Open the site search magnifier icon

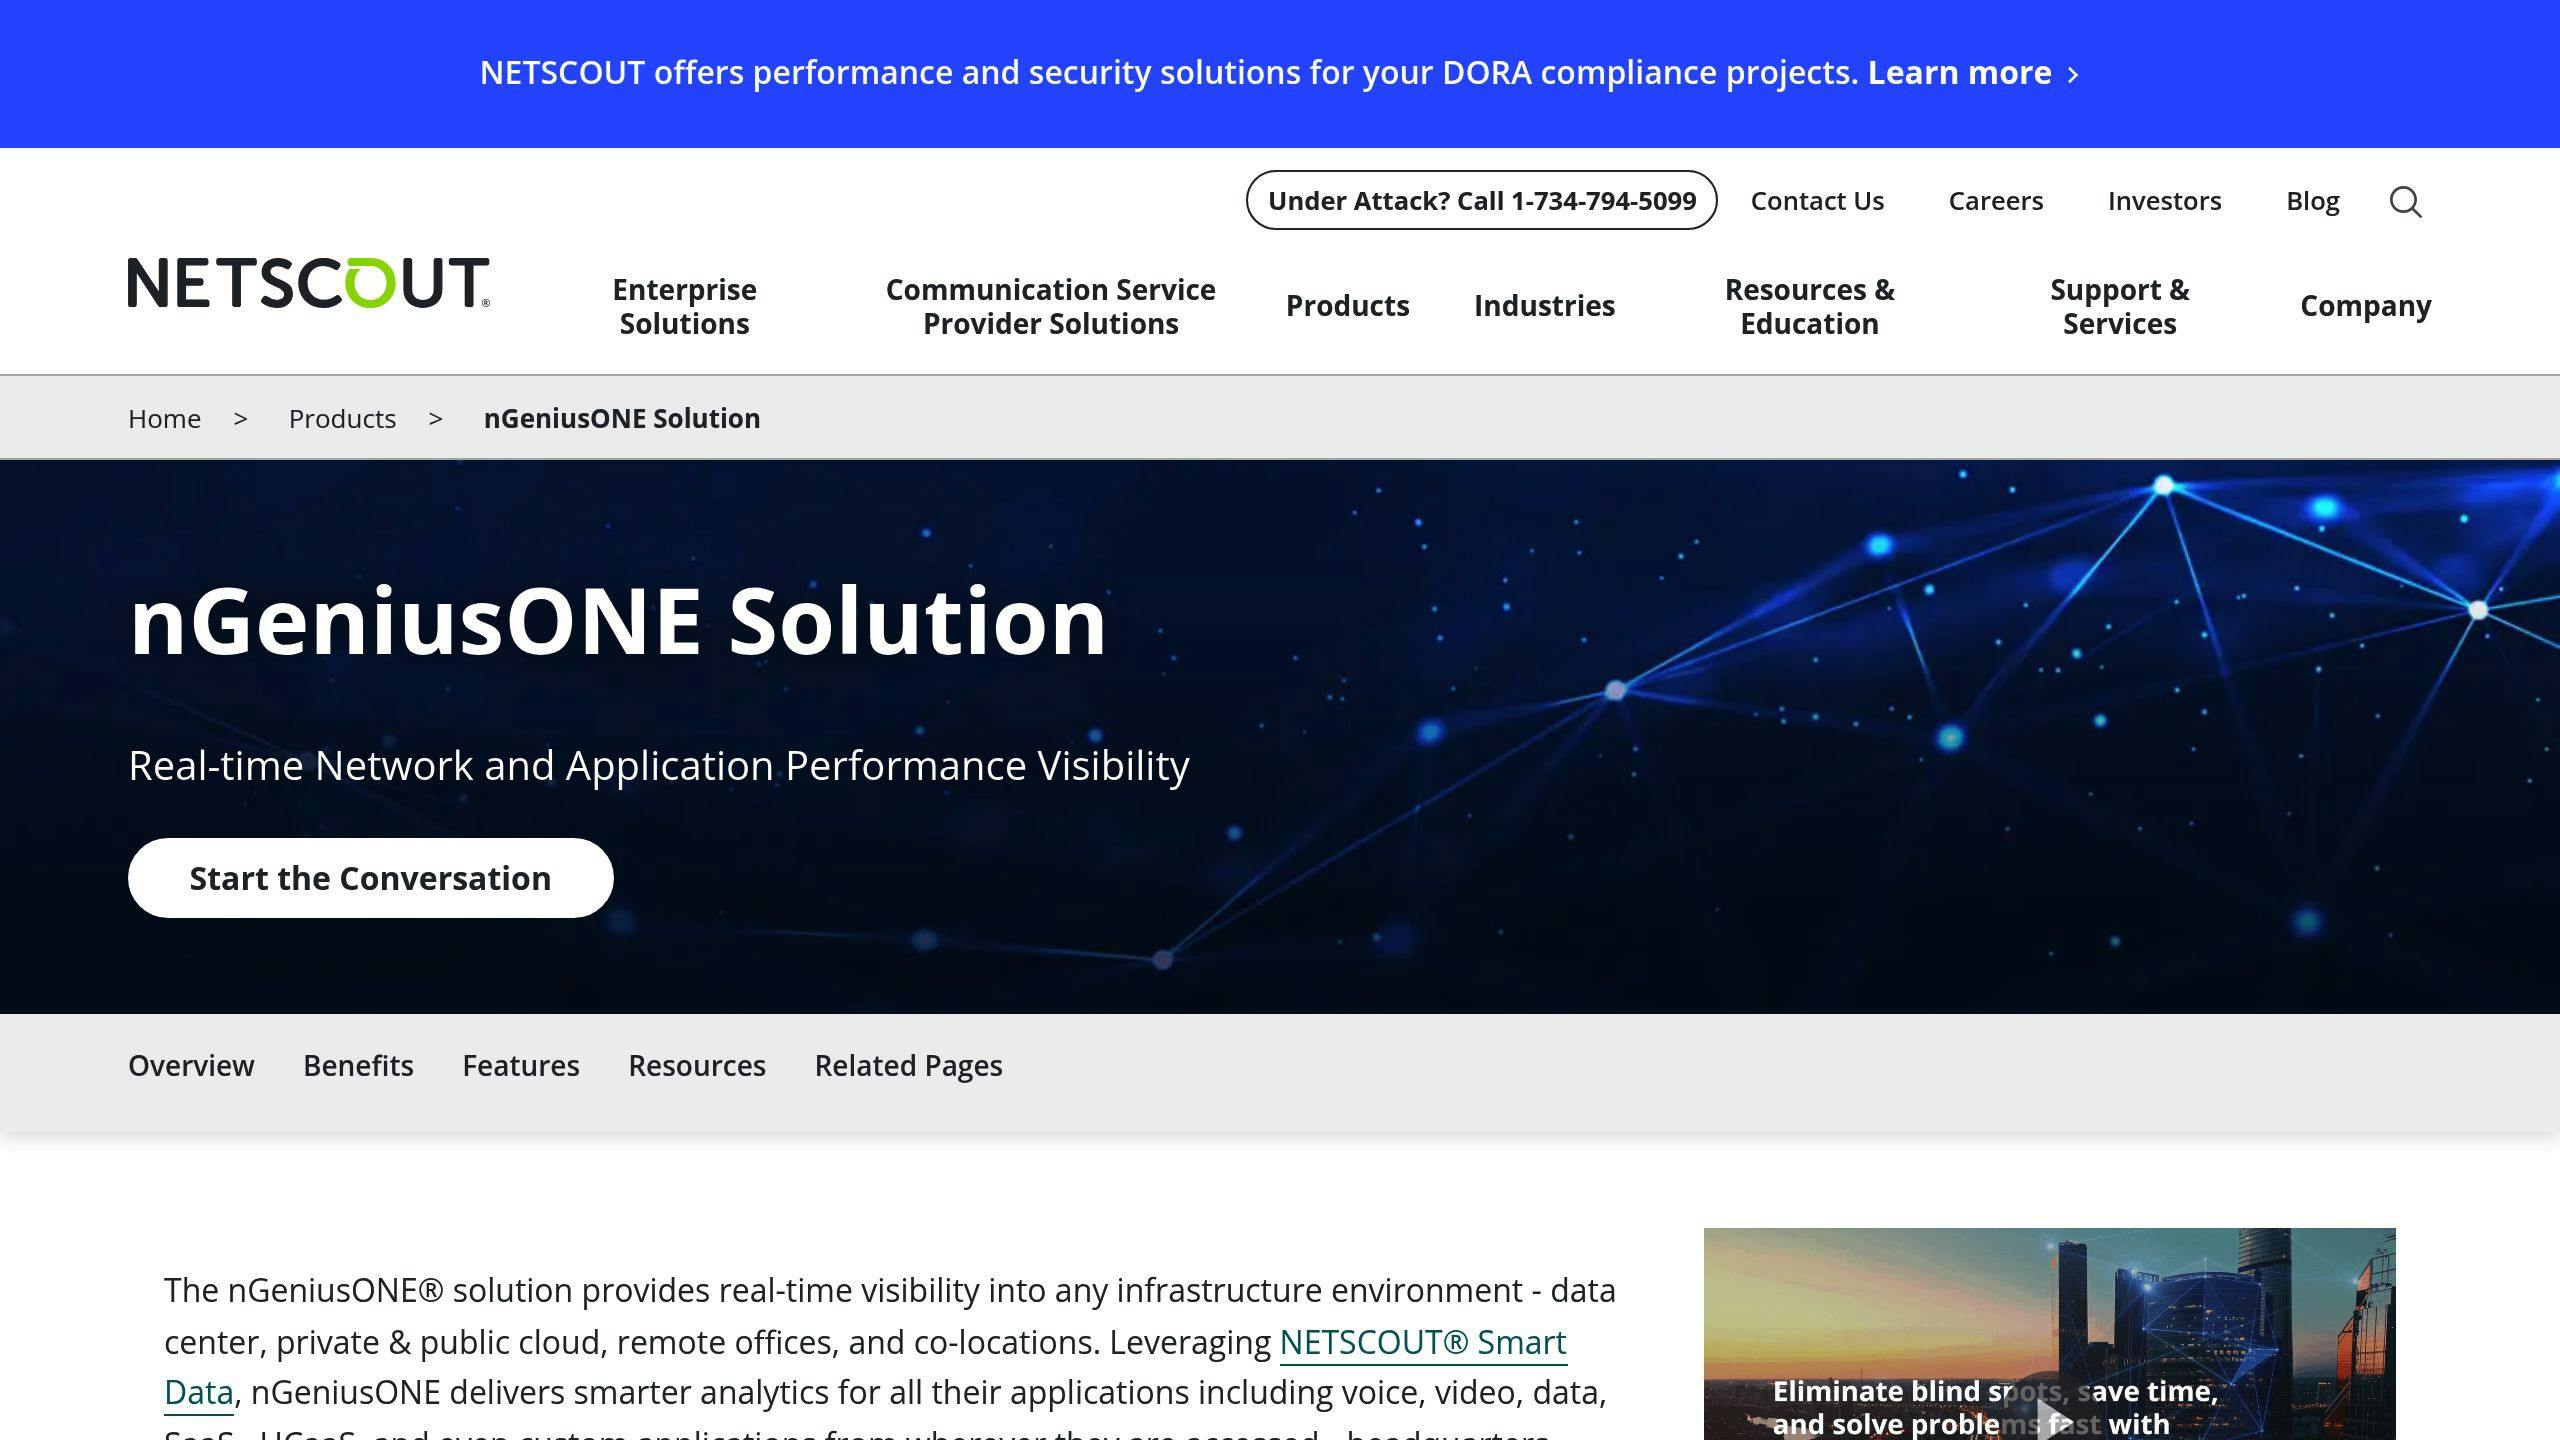[2405, 201]
